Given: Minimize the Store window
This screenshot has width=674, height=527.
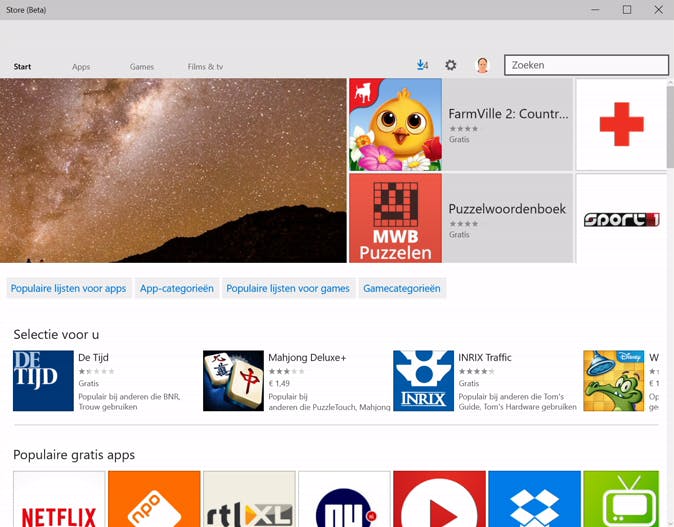Looking at the screenshot, I should (x=595, y=9).
